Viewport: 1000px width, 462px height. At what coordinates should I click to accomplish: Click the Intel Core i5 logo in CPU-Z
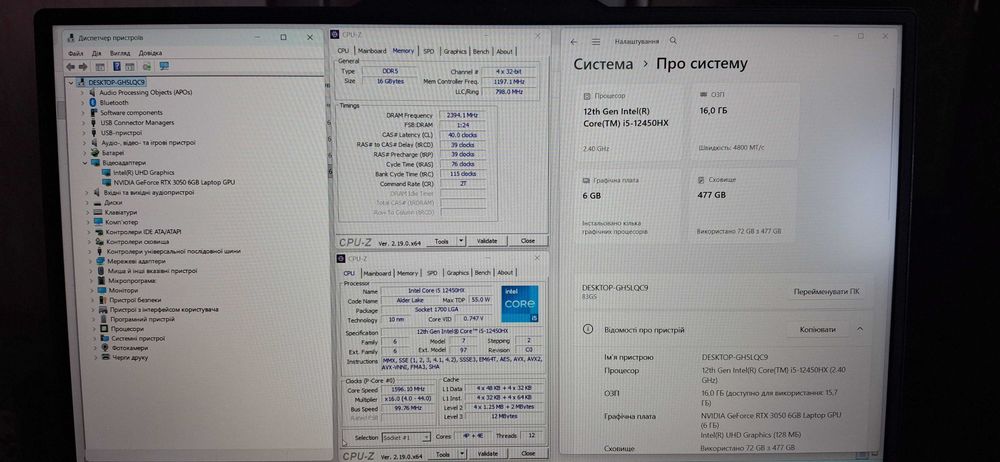[x=519, y=304]
